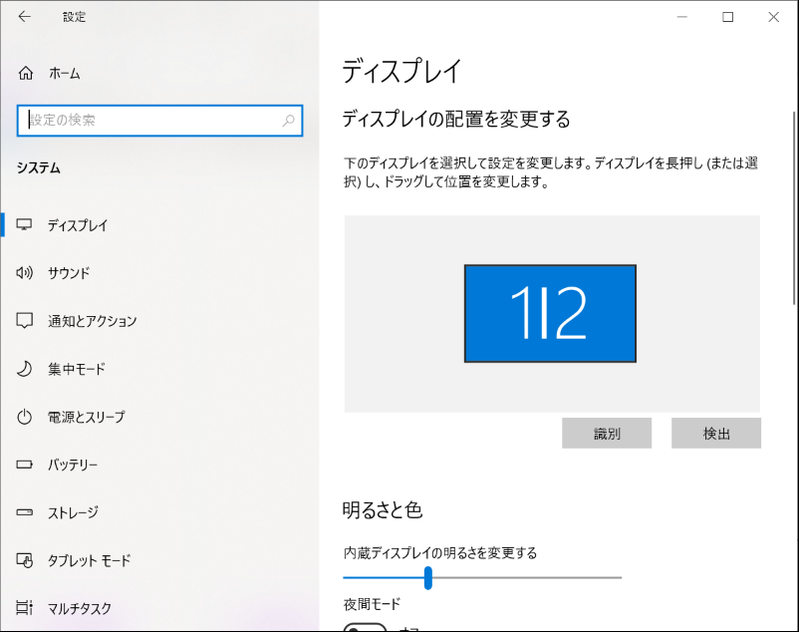Click the brightness slider handle
This screenshot has width=800, height=632.
tap(428, 577)
